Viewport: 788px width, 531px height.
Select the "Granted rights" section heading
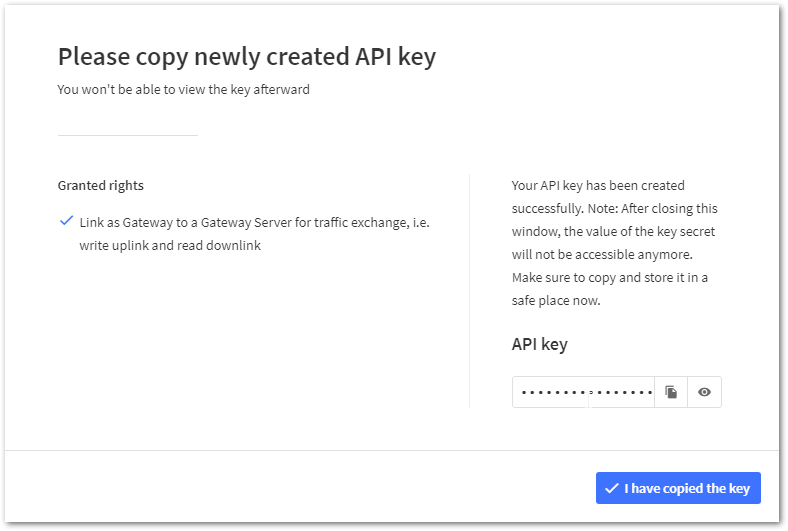click(x=100, y=185)
